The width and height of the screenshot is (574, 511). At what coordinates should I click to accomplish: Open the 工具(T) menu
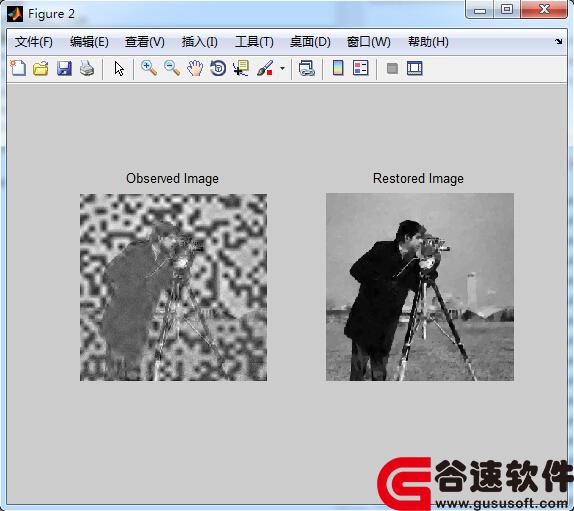pos(254,42)
